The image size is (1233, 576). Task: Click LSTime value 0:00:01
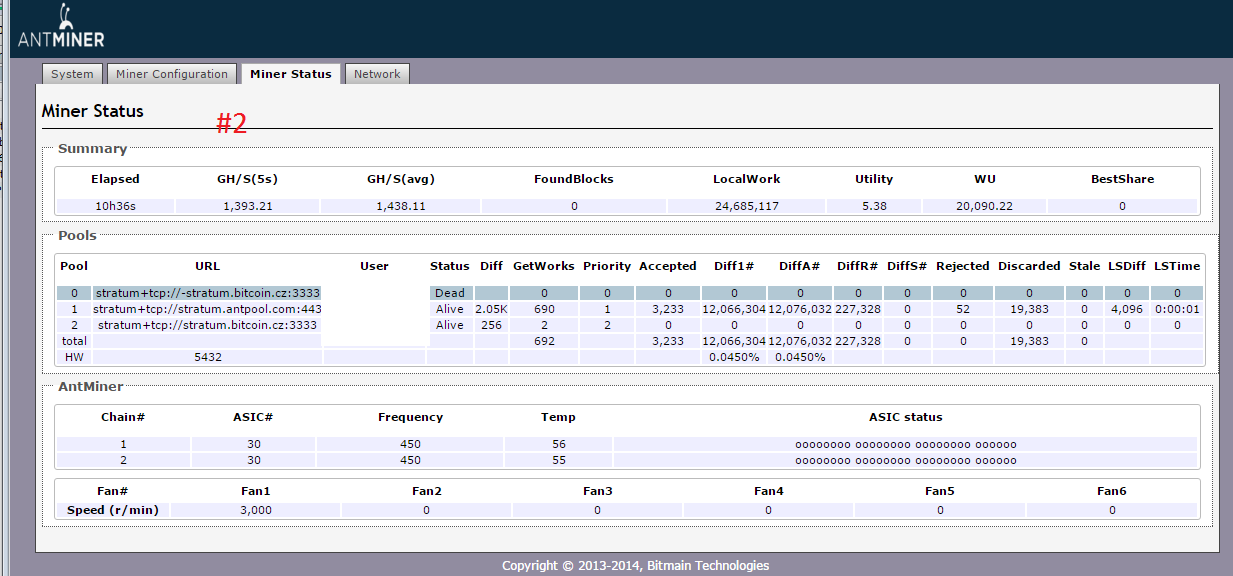point(1177,309)
